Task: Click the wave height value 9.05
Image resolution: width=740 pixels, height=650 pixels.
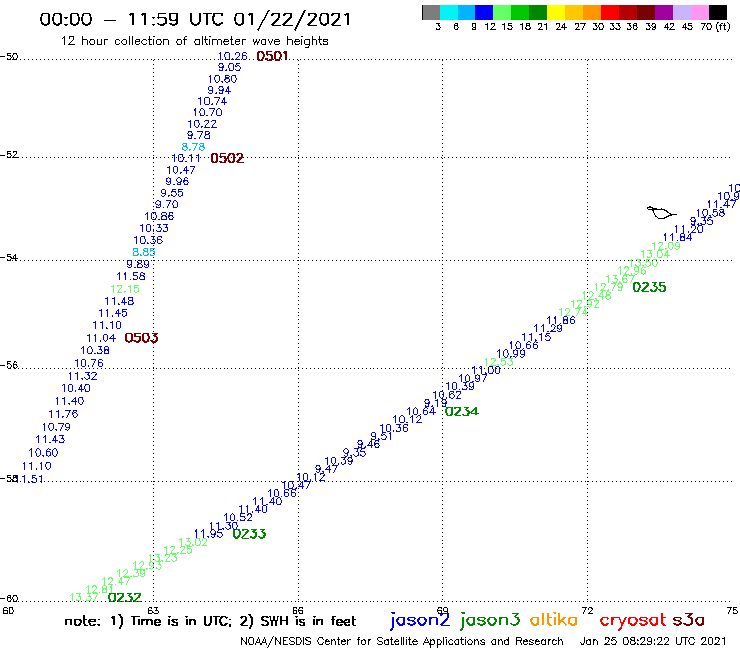Action: tap(229, 68)
